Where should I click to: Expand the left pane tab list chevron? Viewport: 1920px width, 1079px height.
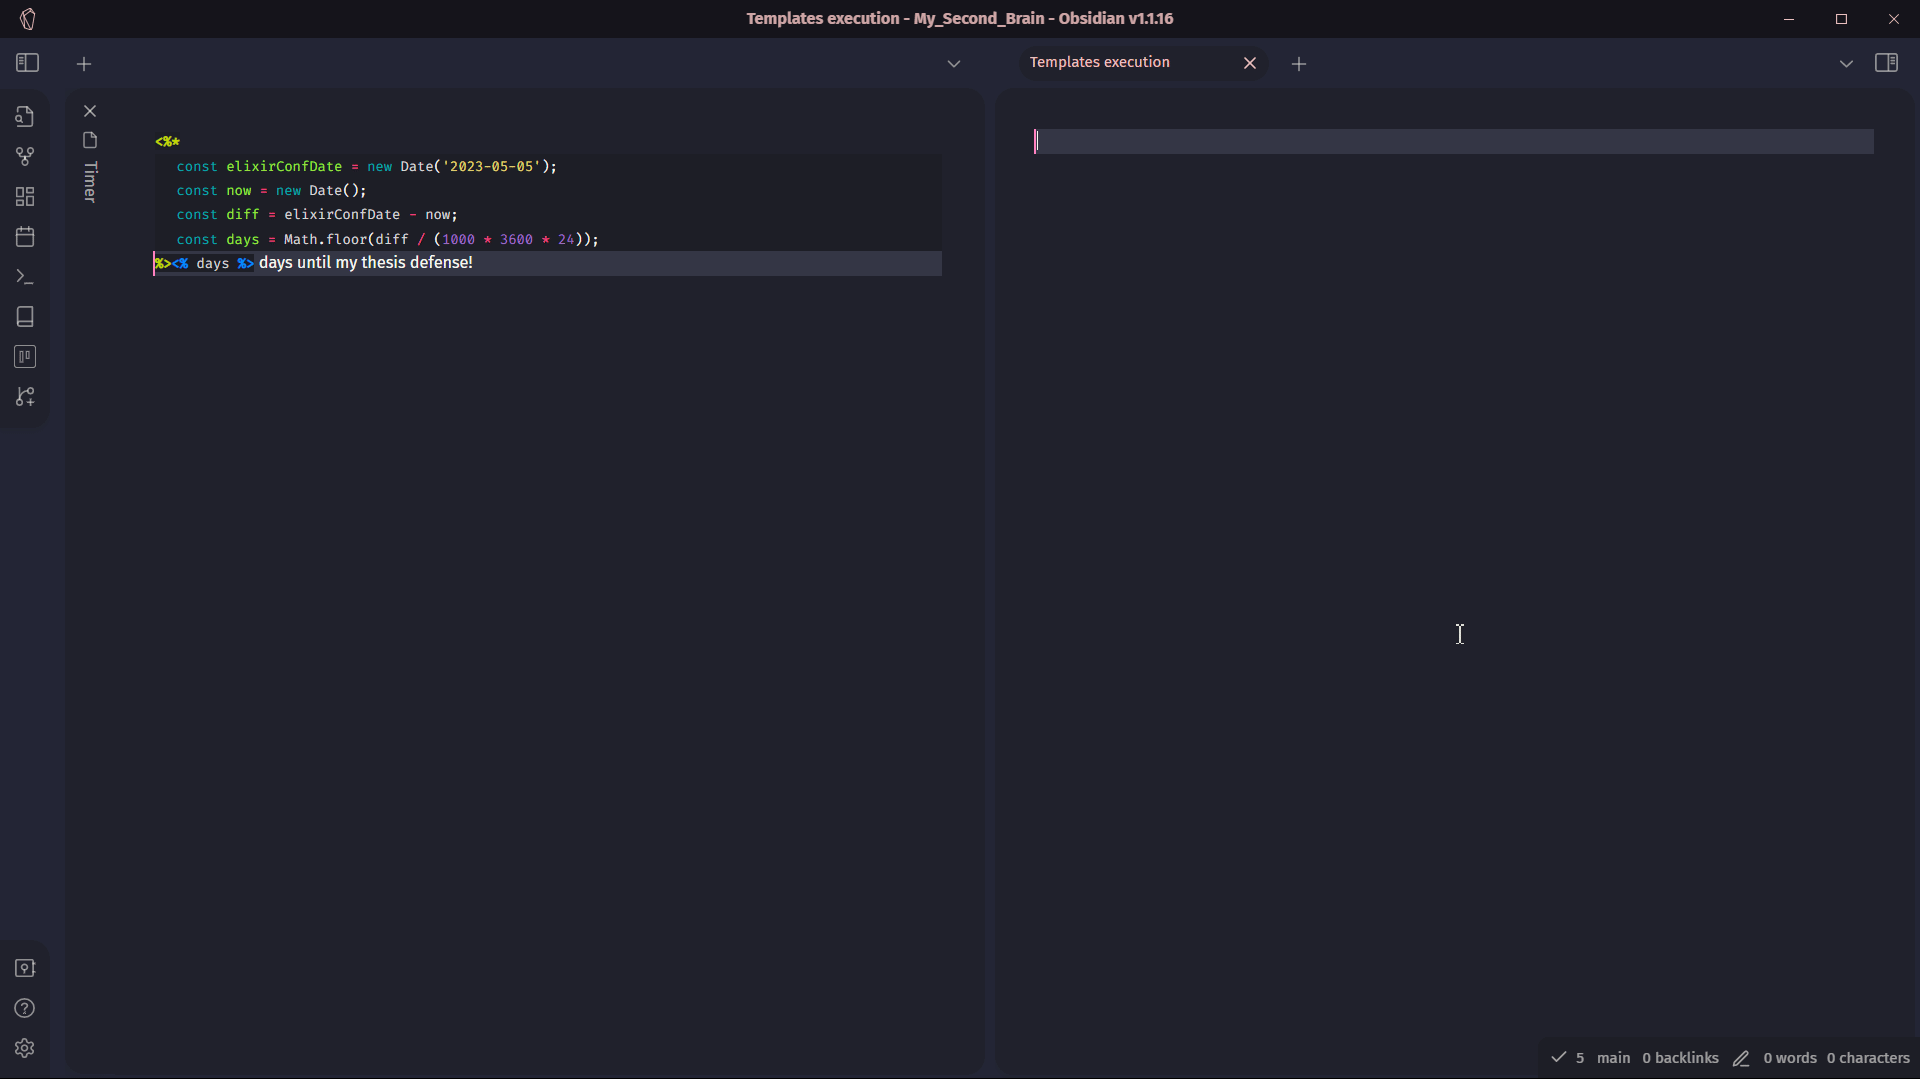954,64
